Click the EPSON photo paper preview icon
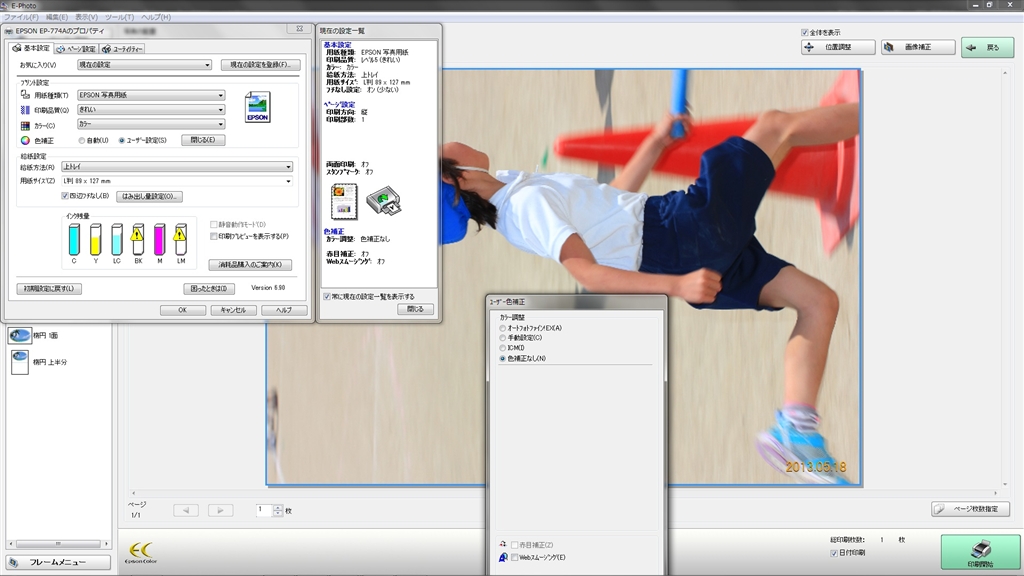The width and height of the screenshot is (1024, 576). click(x=257, y=107)
